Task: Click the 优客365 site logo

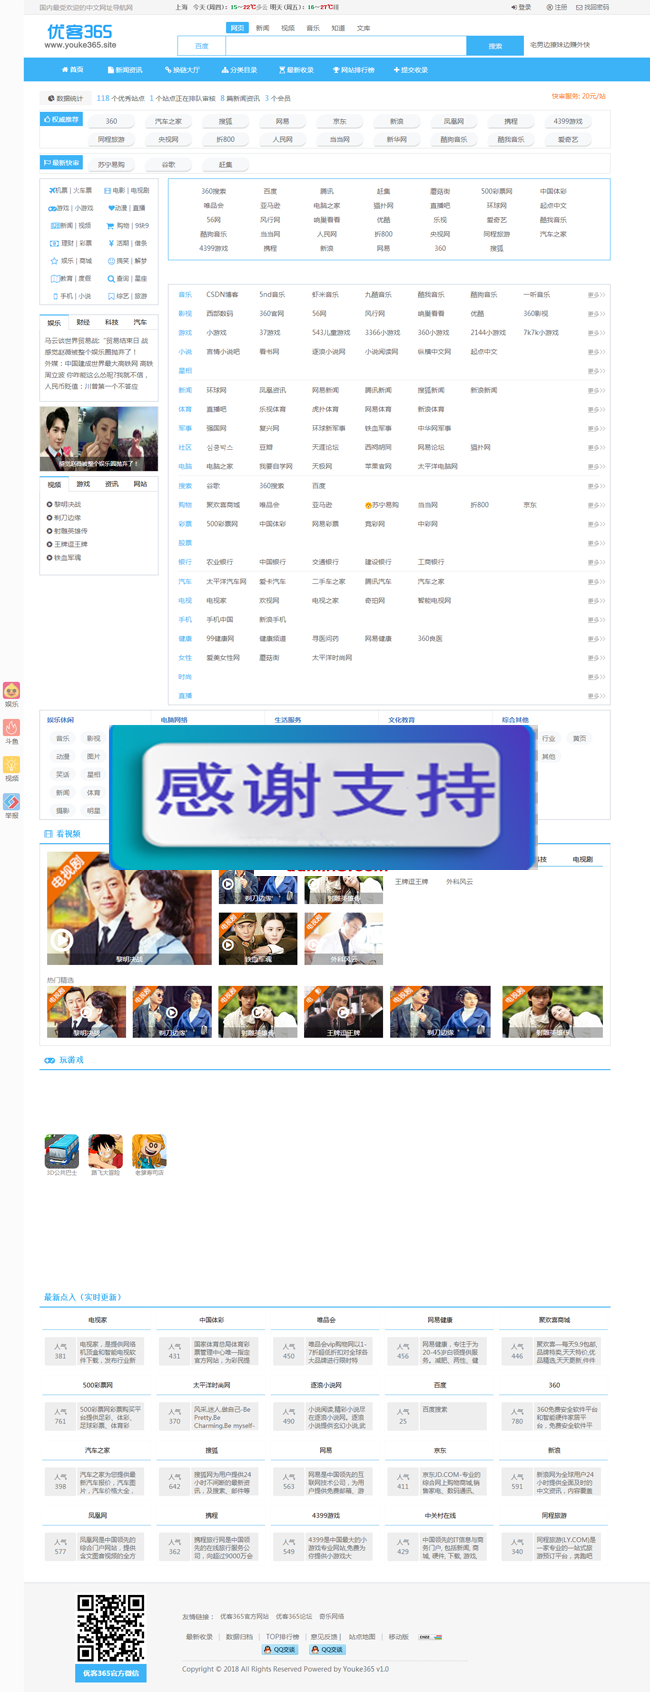Action: point(81,37)
